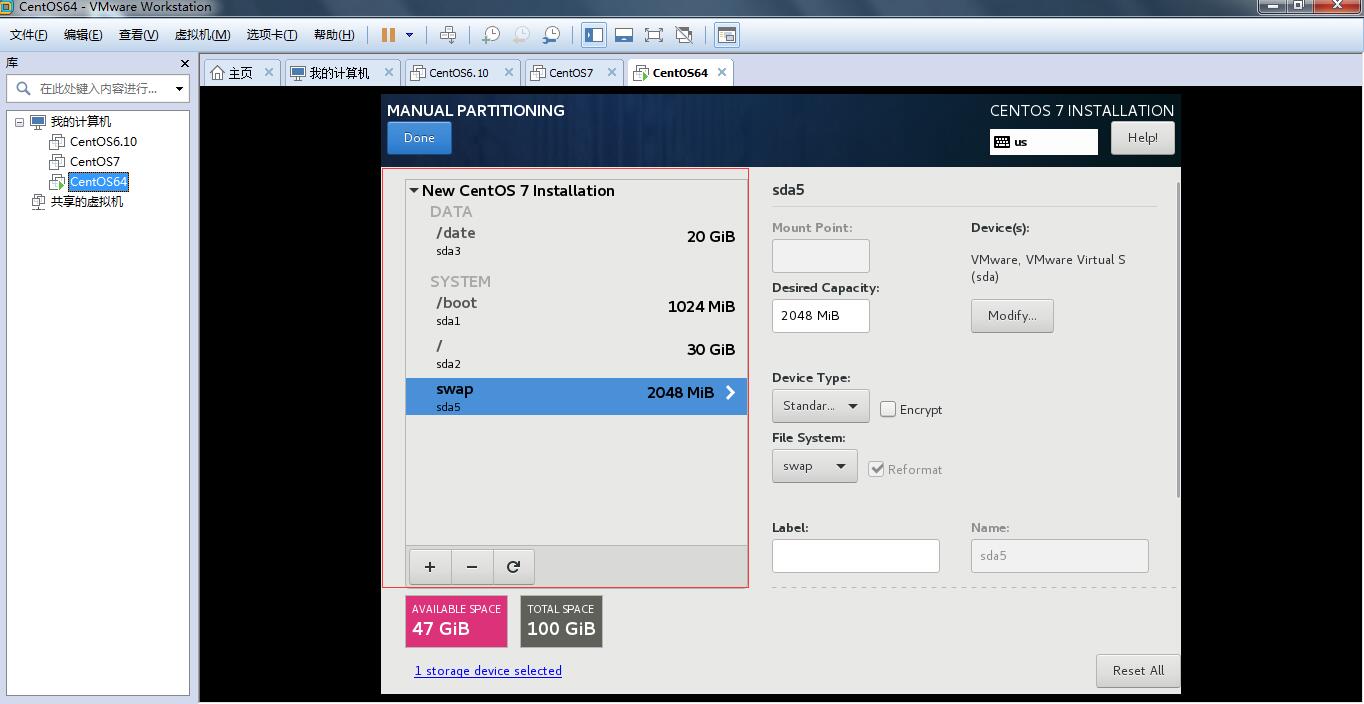Select the swap sda5 partition
1364x704 pixels.
577,396
